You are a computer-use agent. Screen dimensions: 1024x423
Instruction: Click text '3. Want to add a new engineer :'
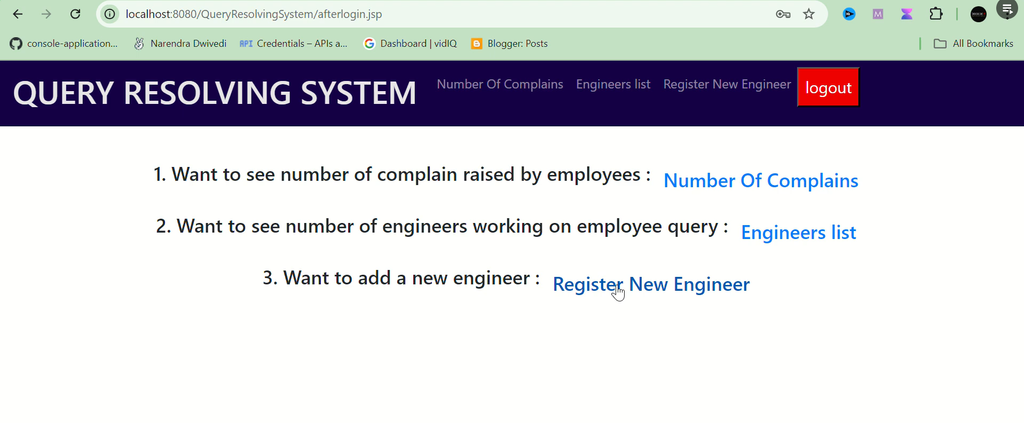click(401, 278)
